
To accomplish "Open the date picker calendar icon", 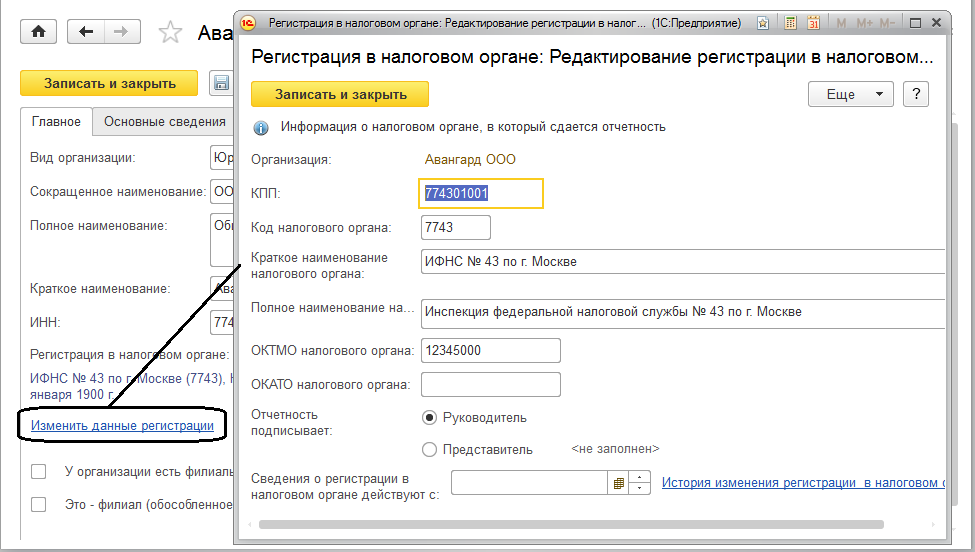I will [x=618, y=484].
